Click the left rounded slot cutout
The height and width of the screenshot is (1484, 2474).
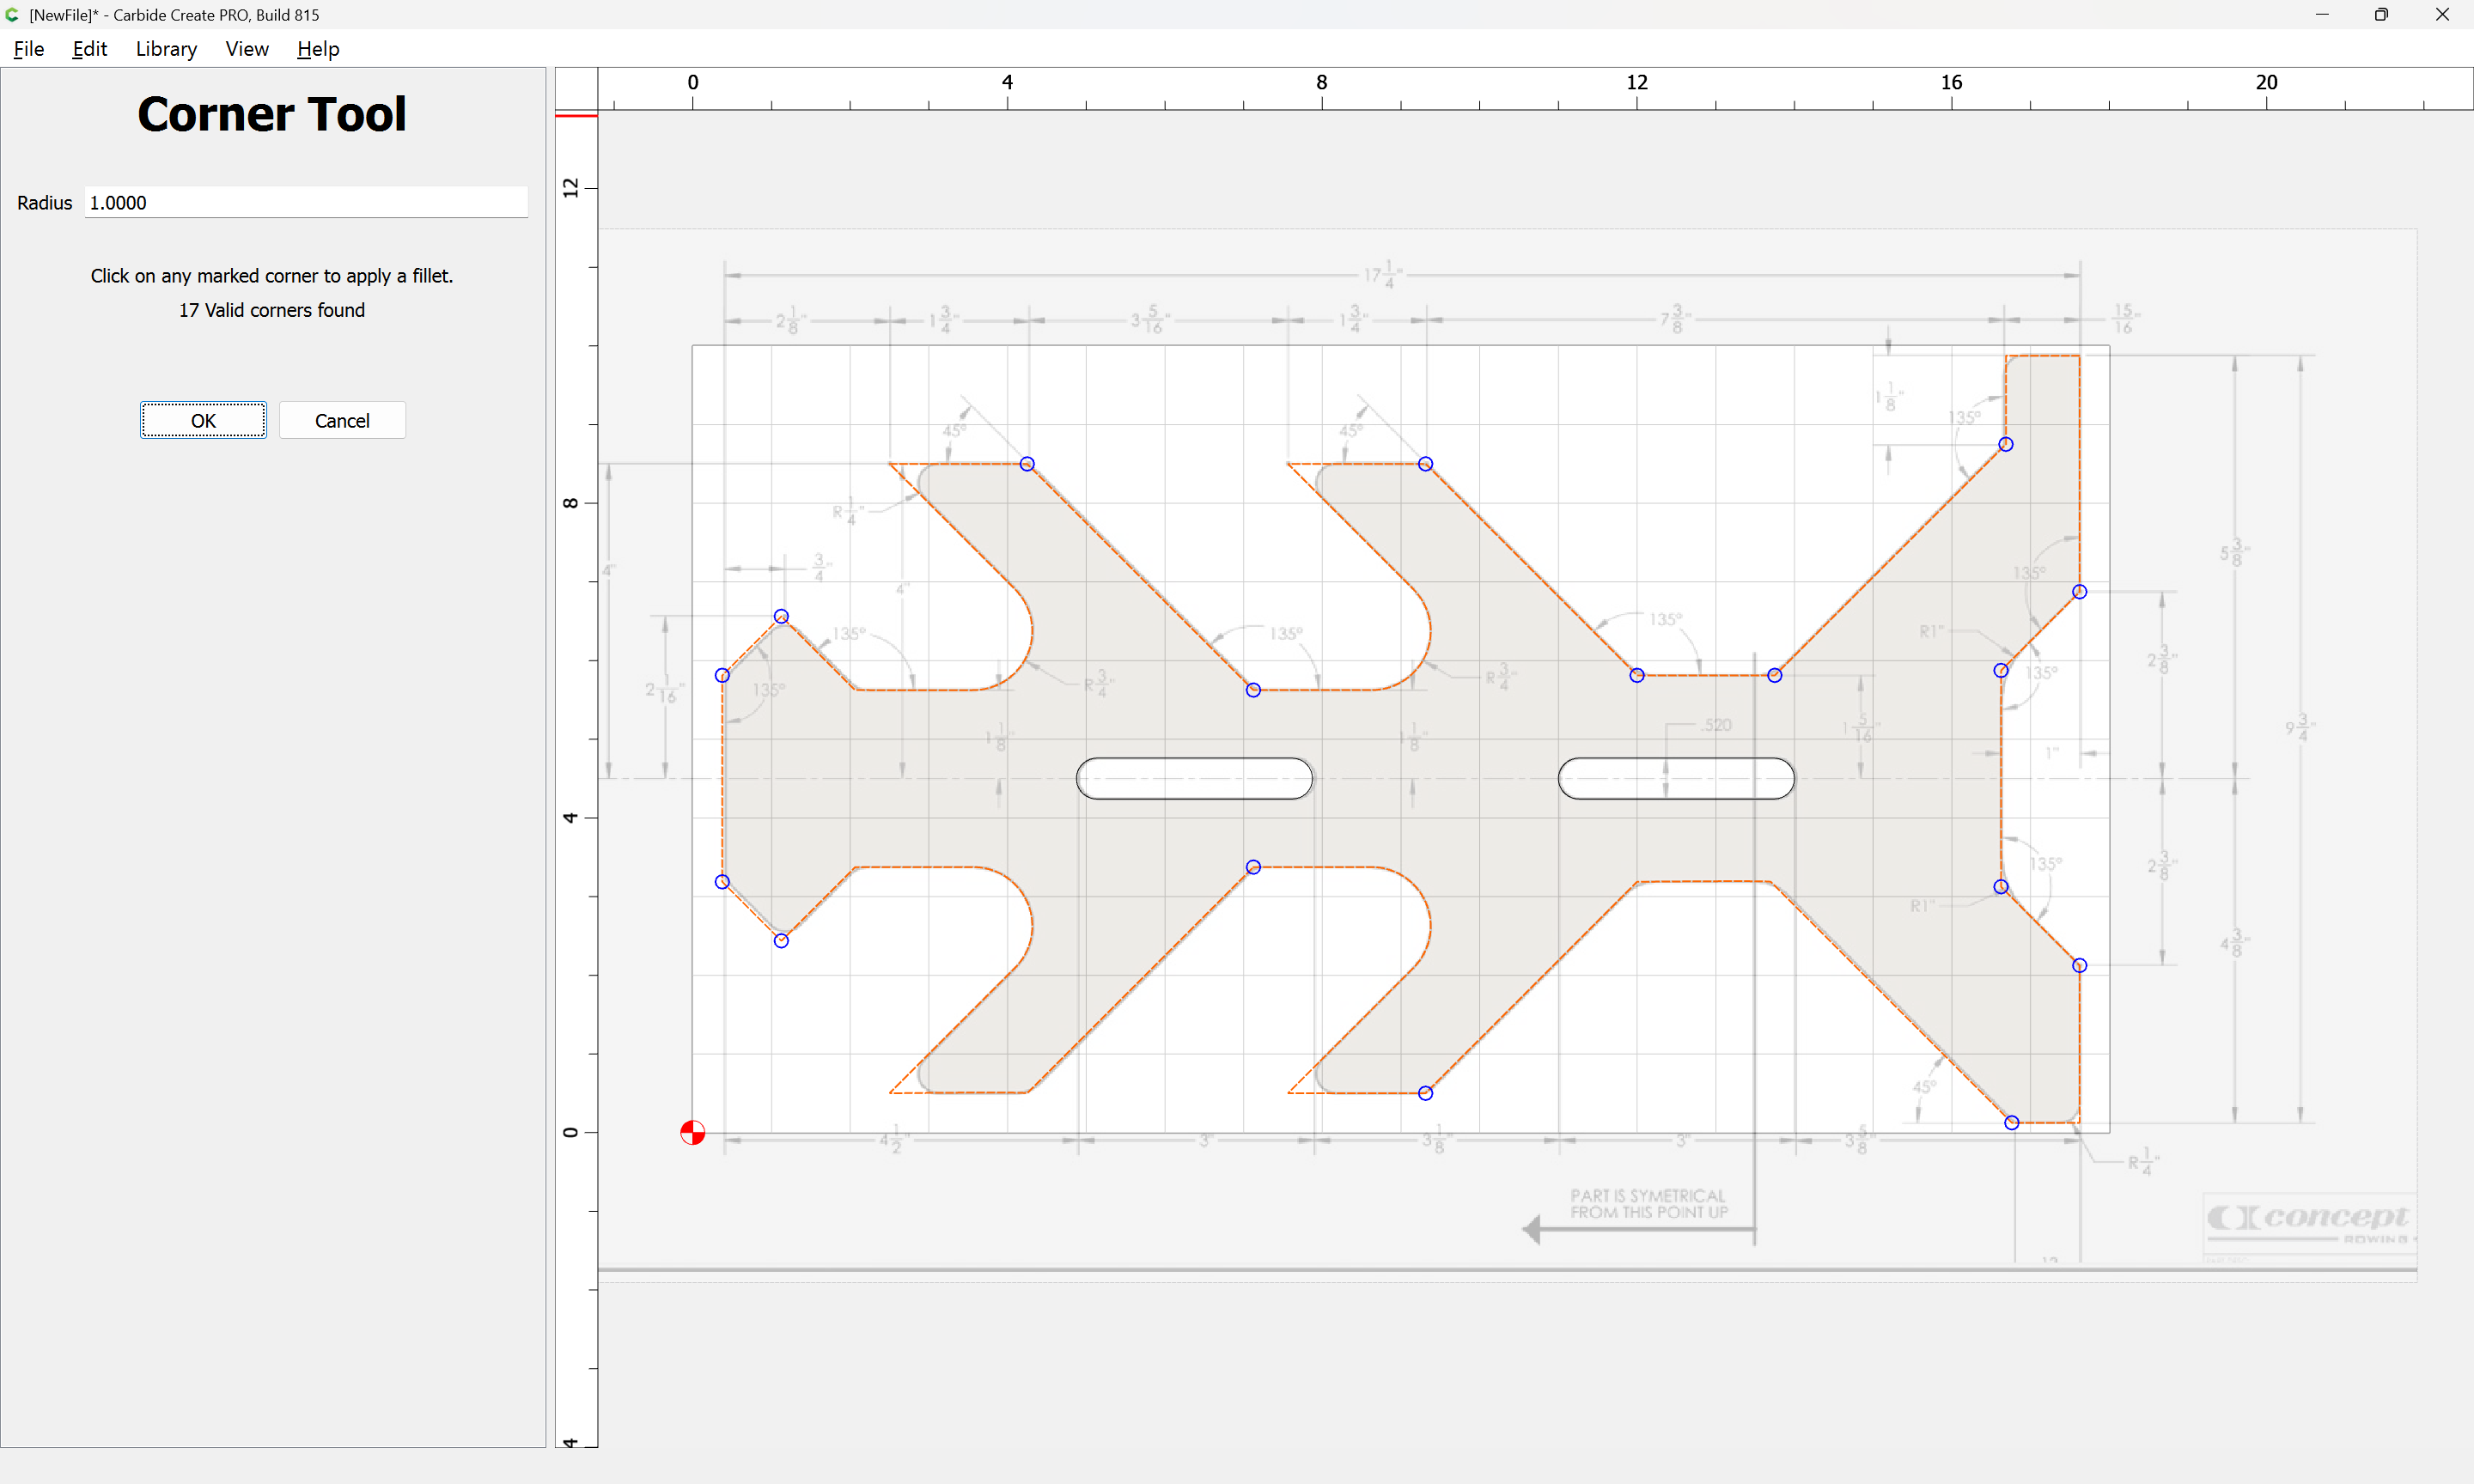pyautogui.click(x=1194, y=778)
